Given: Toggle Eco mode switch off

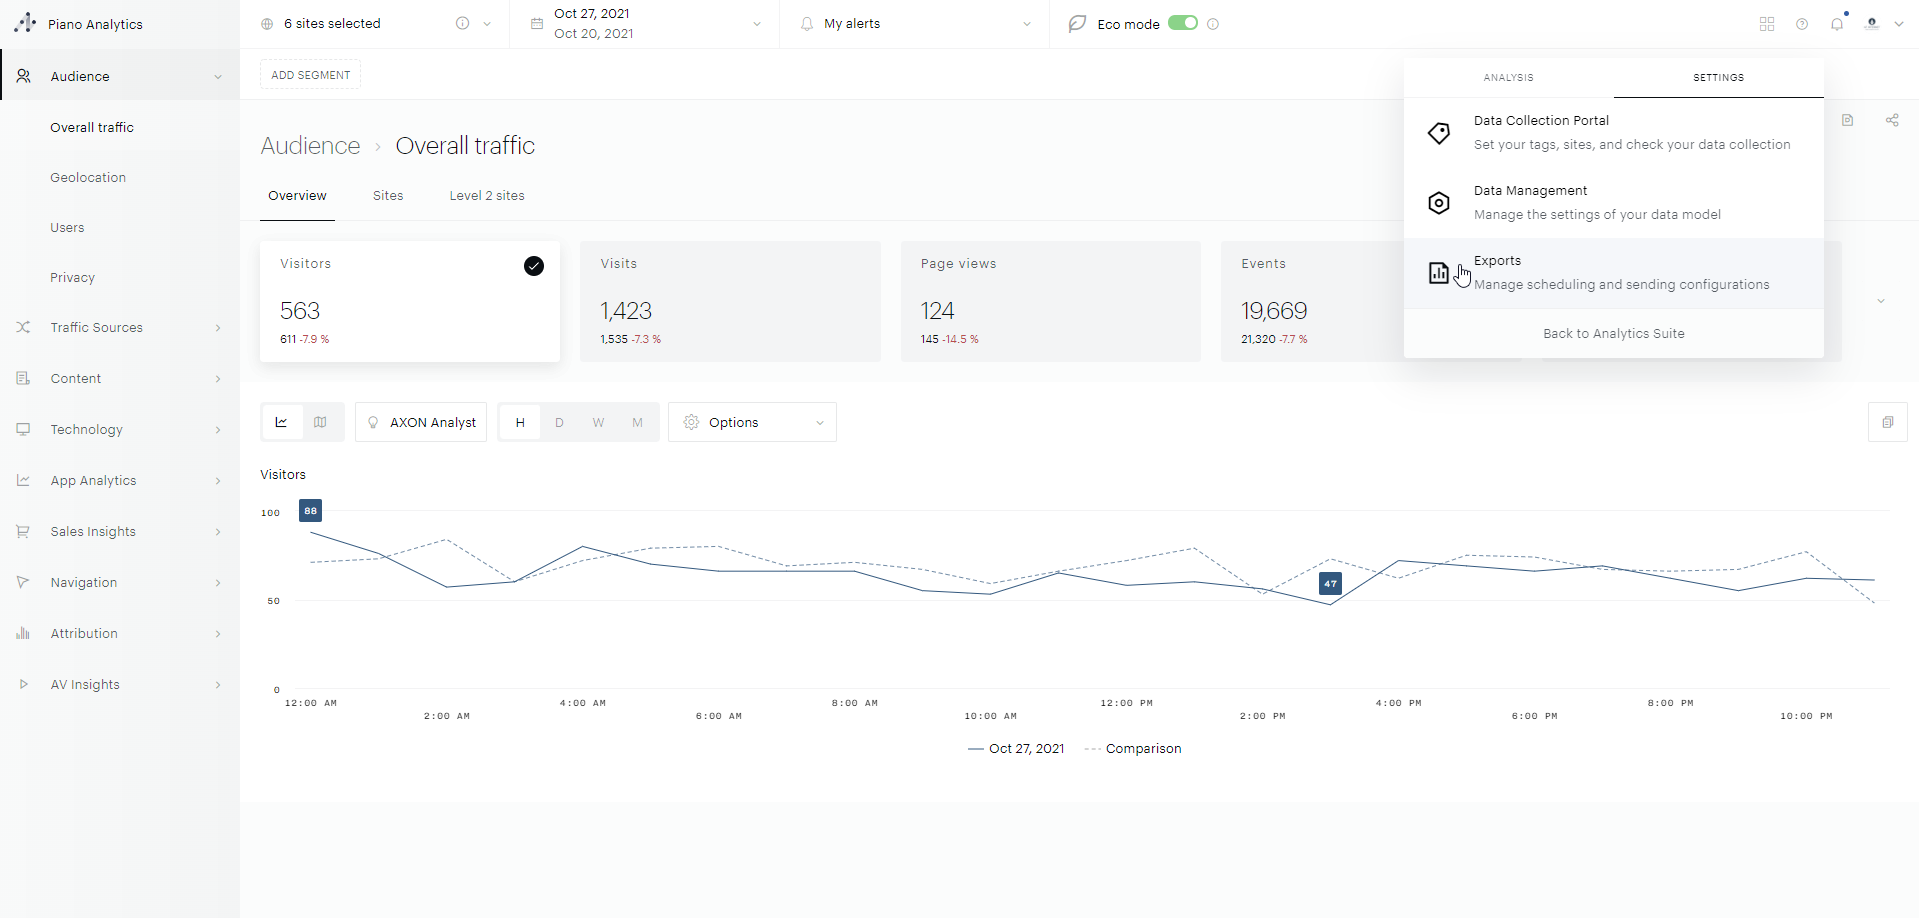Looking at the screenshot, I should [x=1183, y=23].
